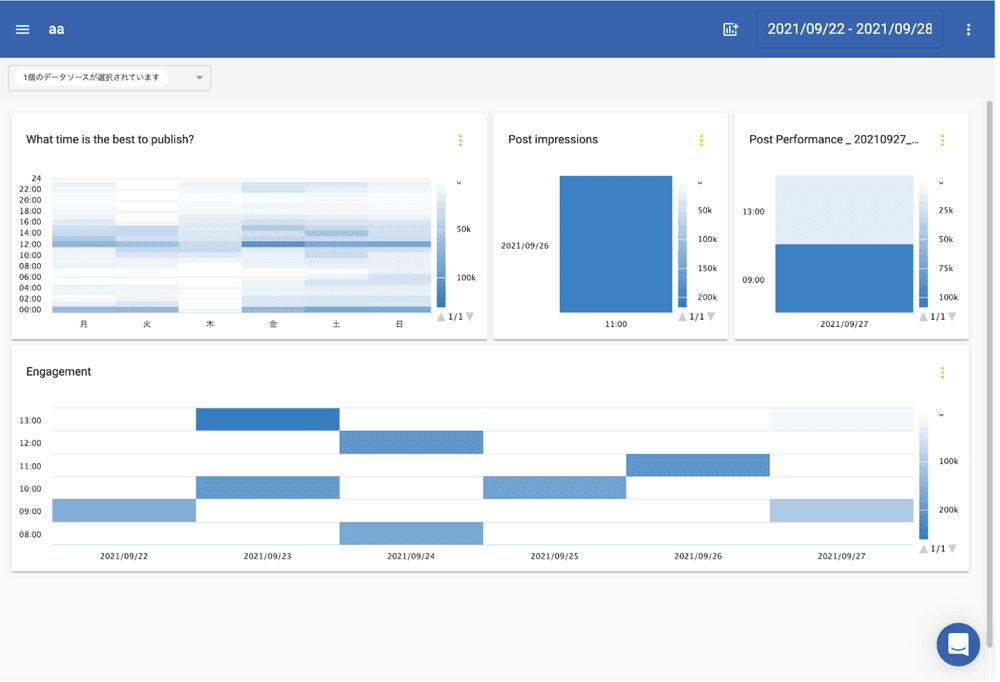Open Post impressions card options menu
1000x682 pixels.
[x=701, y=141]
